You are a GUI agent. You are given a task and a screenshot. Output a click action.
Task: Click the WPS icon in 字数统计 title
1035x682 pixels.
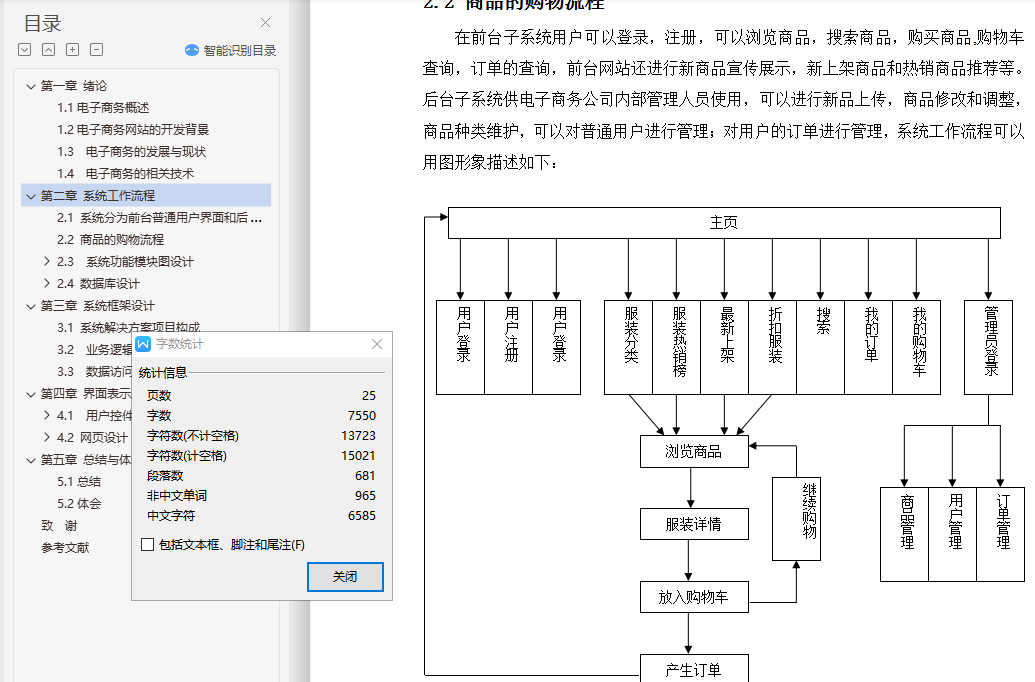click(143, 344)
